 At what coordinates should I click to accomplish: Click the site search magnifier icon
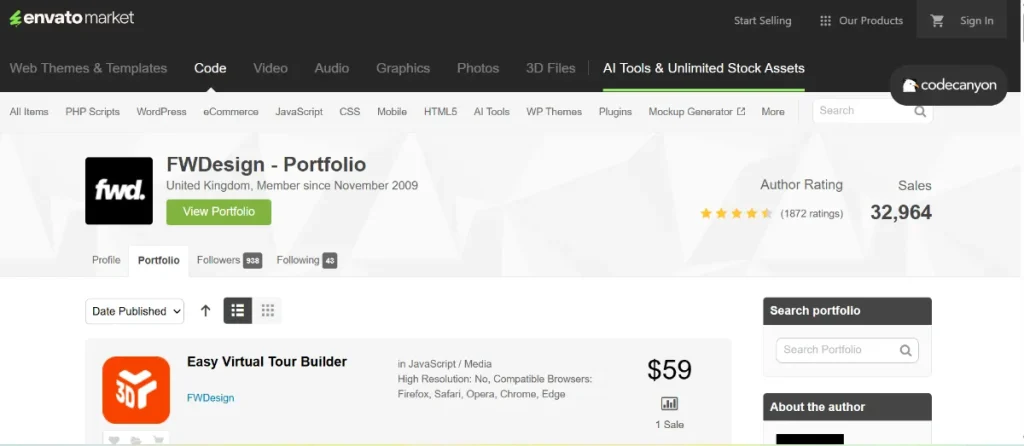tap(920, 111)
